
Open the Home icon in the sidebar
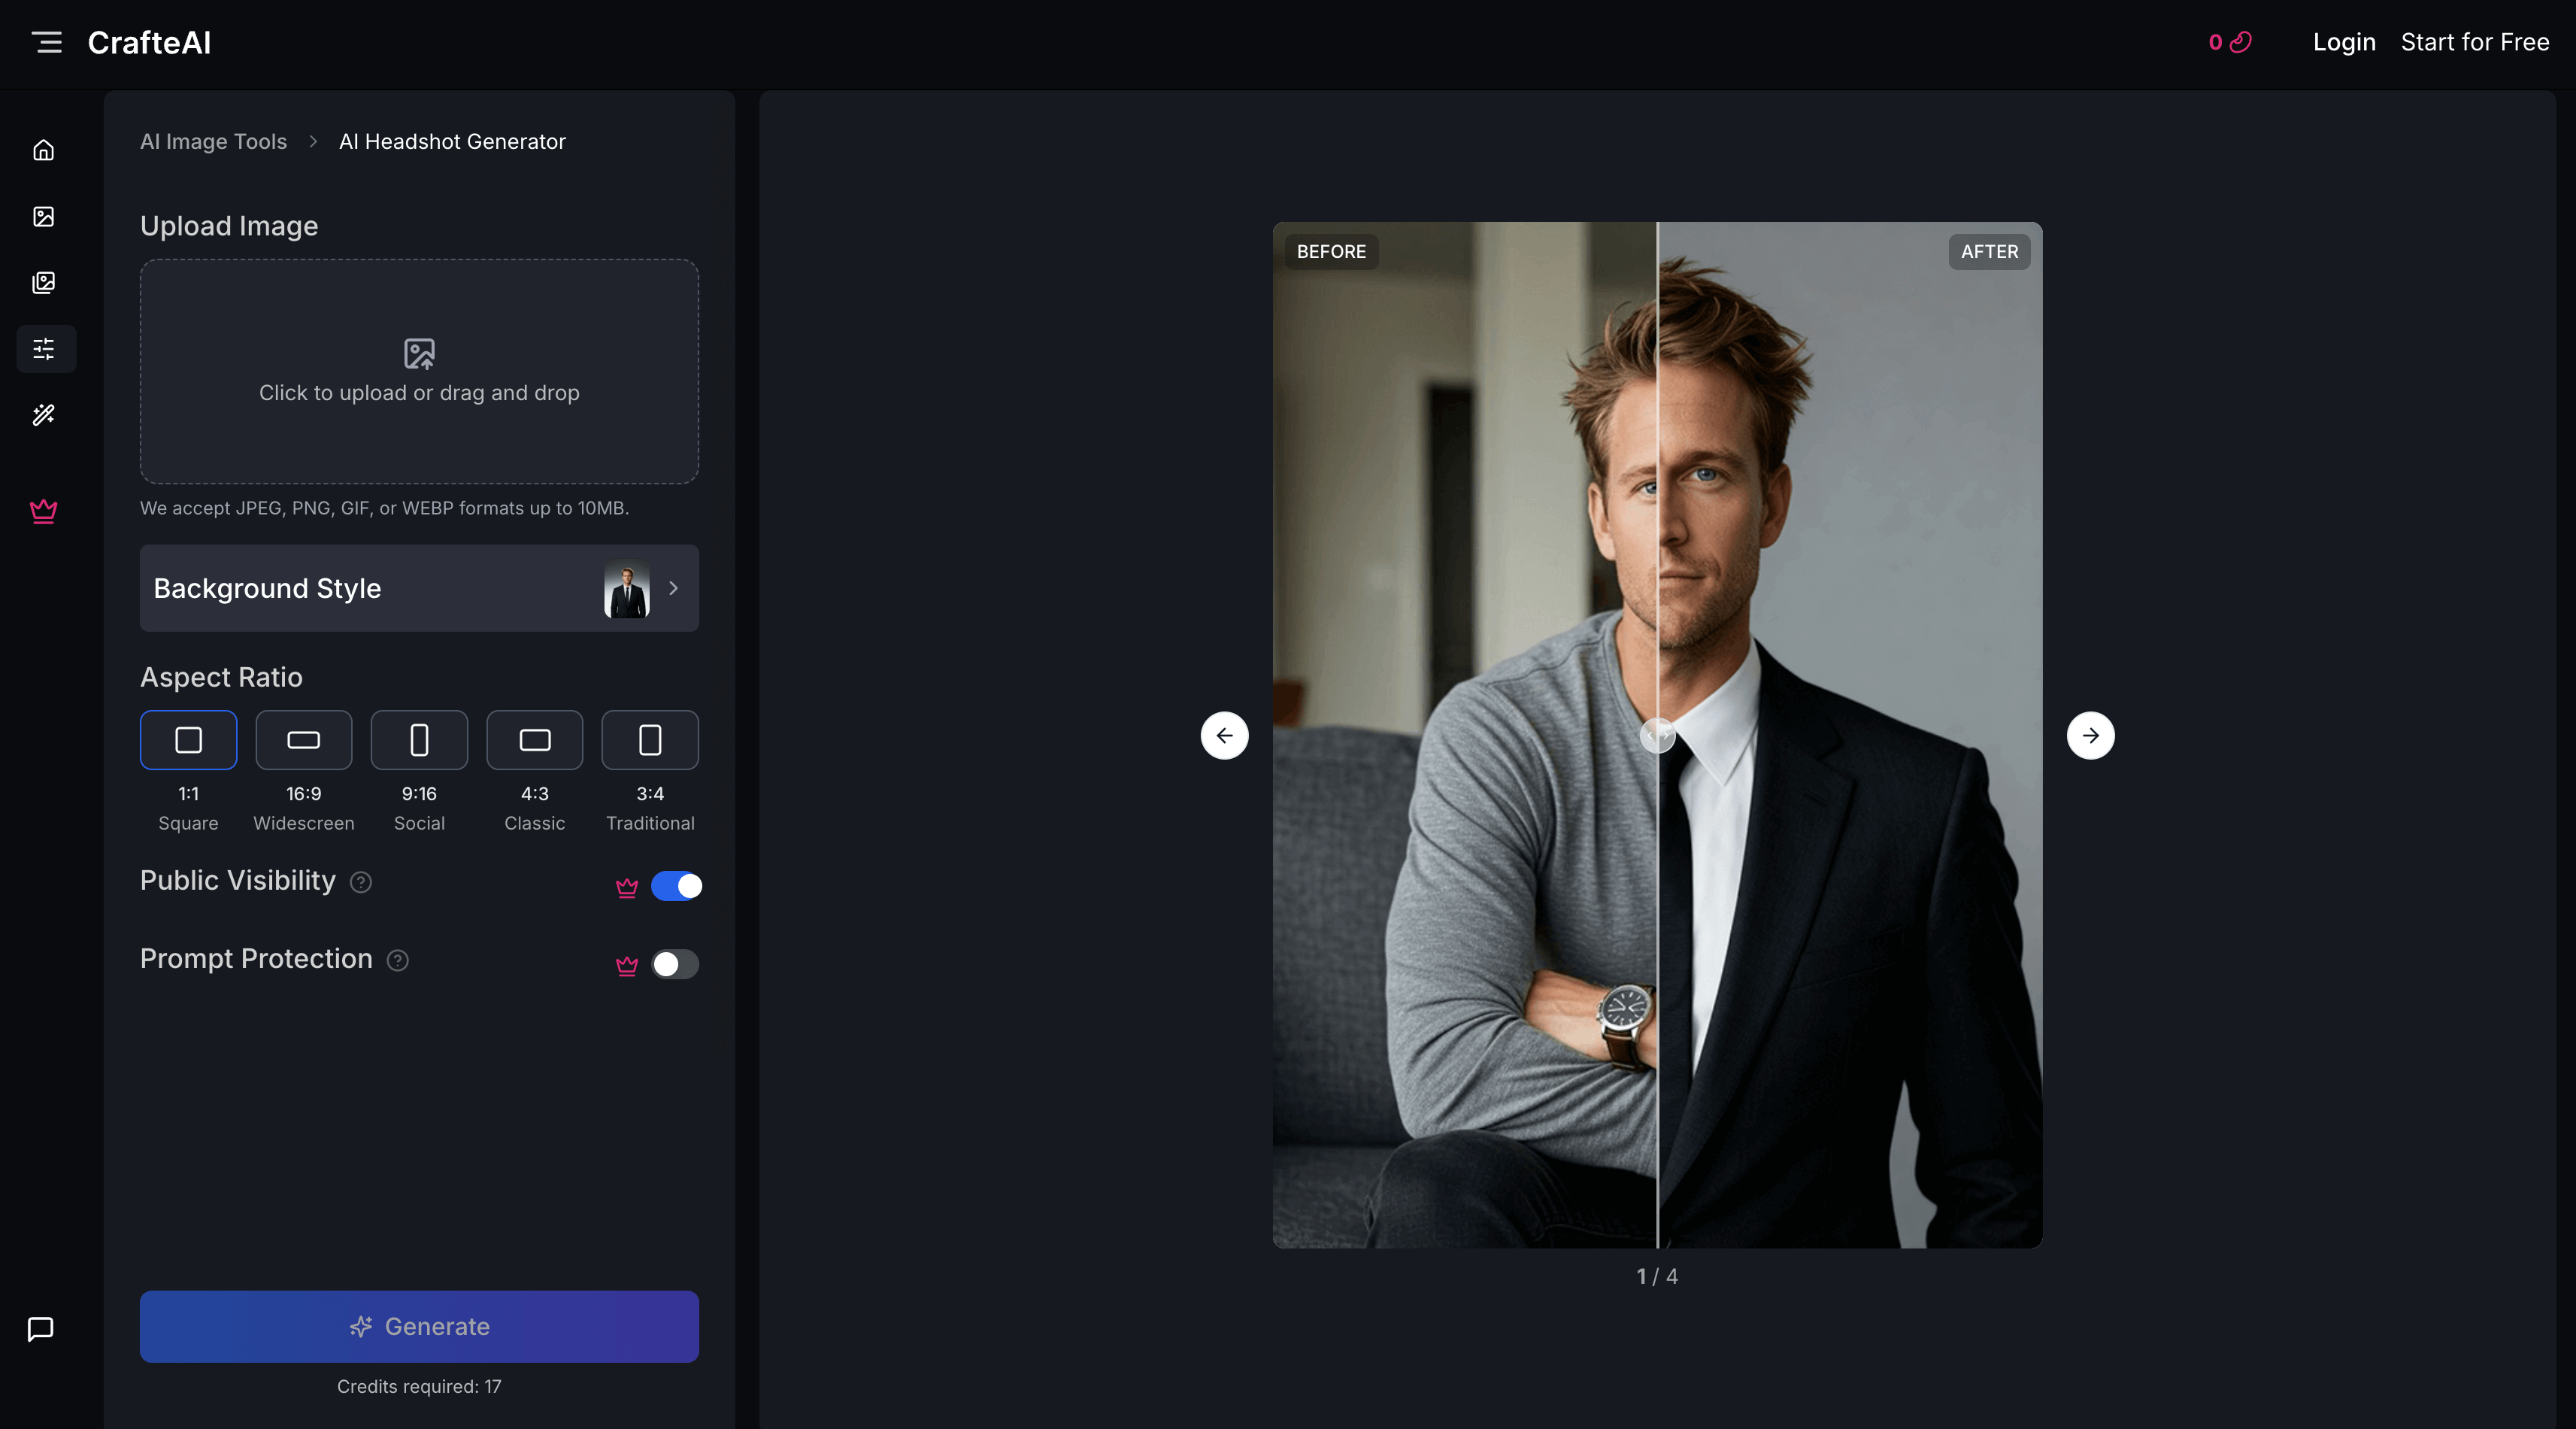pos(44,149)
